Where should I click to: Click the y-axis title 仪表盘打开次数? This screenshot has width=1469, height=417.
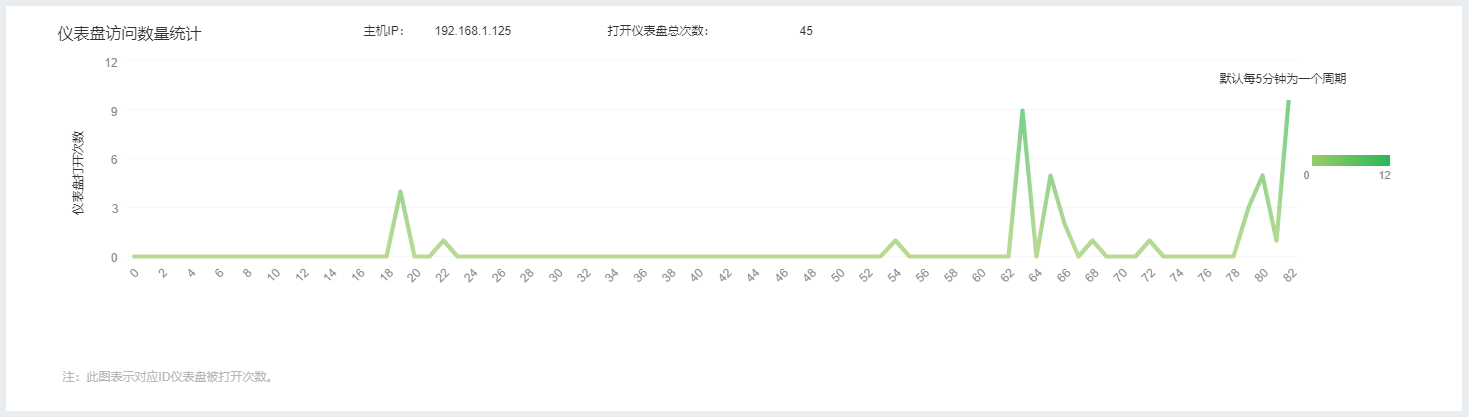click(78, 173)
